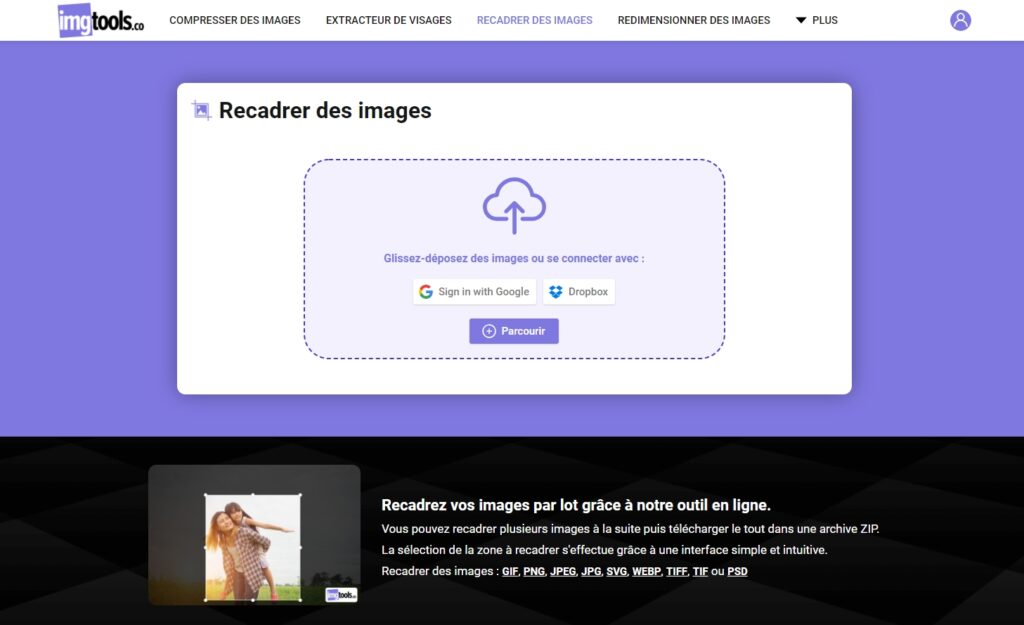Navigate to REDIMENSIONNER DES IMAGES

point(694,19)
